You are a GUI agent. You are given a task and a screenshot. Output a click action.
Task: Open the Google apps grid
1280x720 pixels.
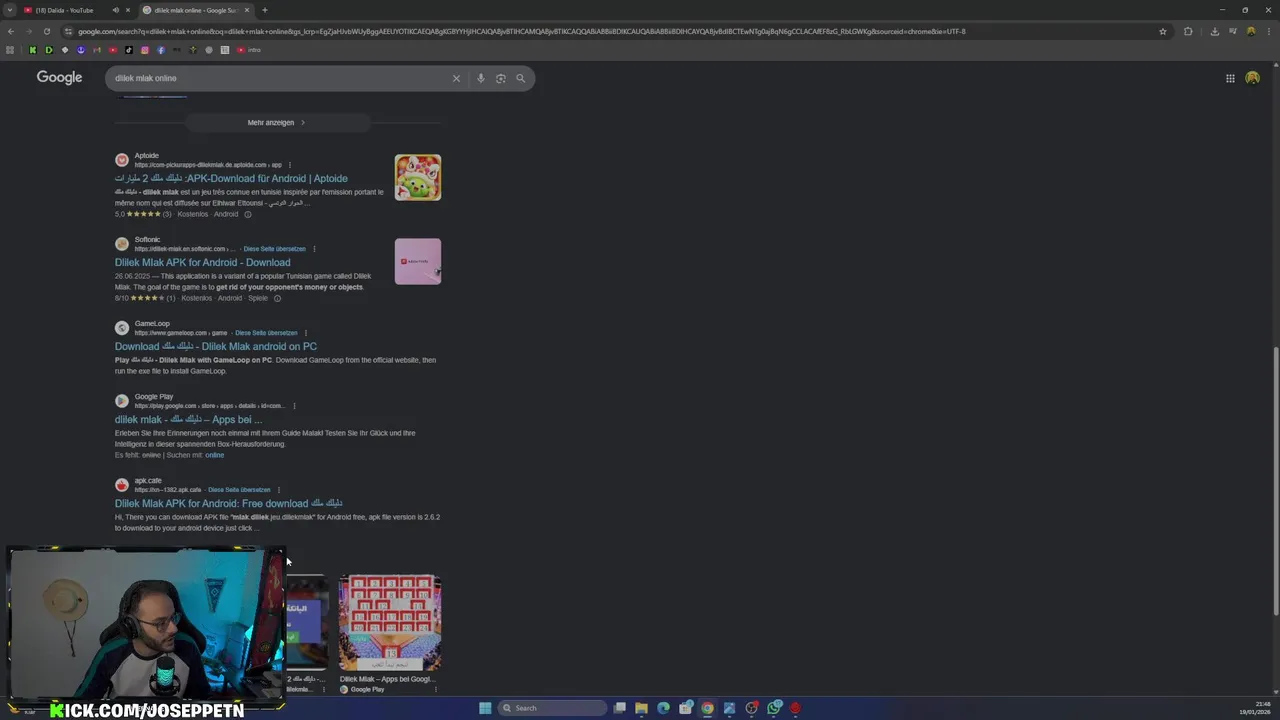(1230, 78)
